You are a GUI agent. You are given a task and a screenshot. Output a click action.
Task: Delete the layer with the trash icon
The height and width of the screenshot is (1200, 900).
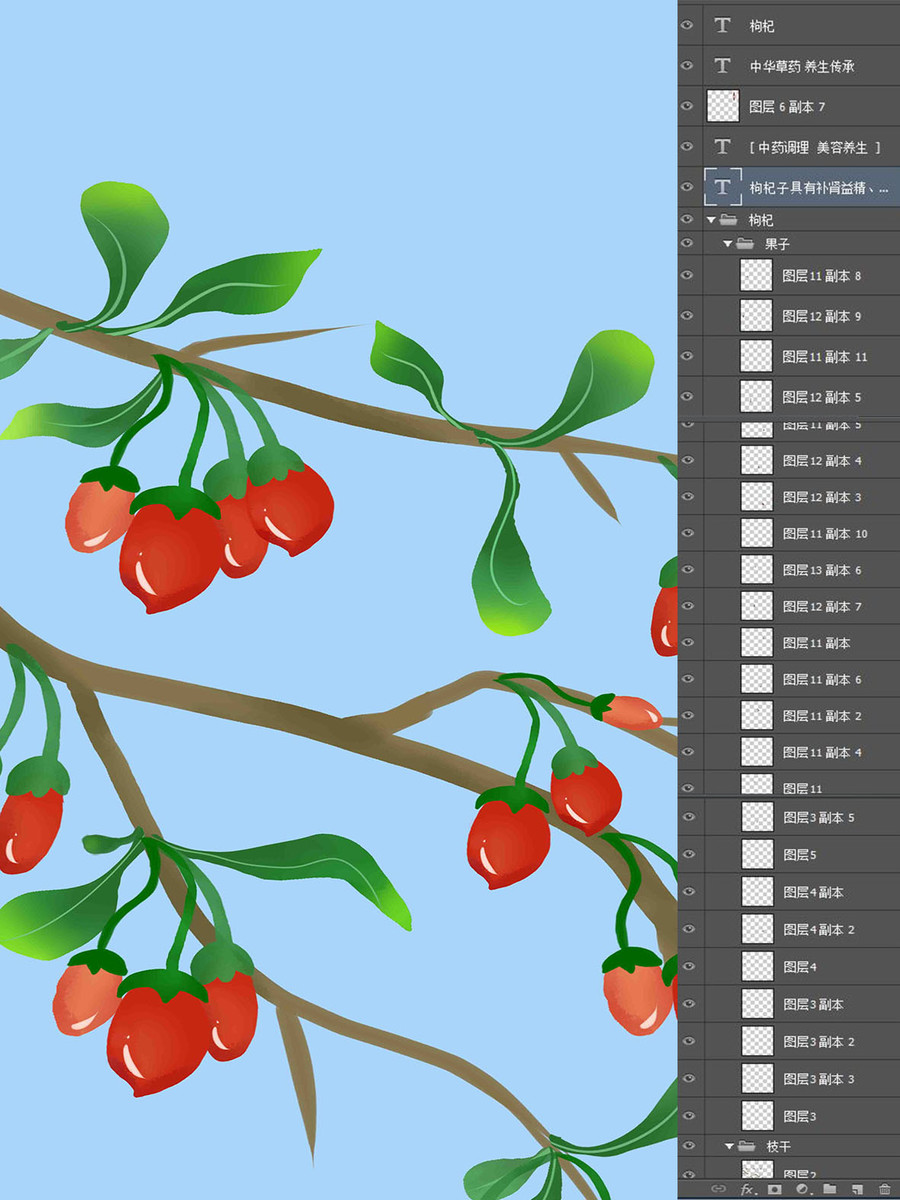884,1189
